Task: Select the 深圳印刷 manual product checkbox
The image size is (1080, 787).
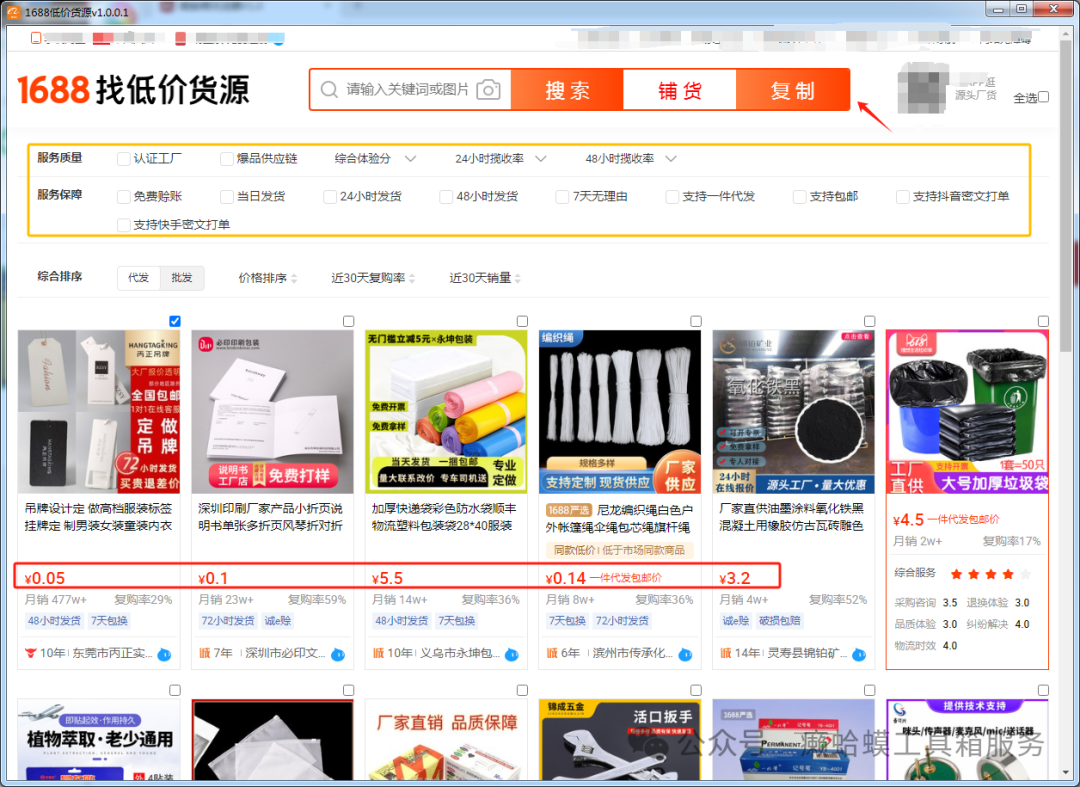Action: pos(349,321)
